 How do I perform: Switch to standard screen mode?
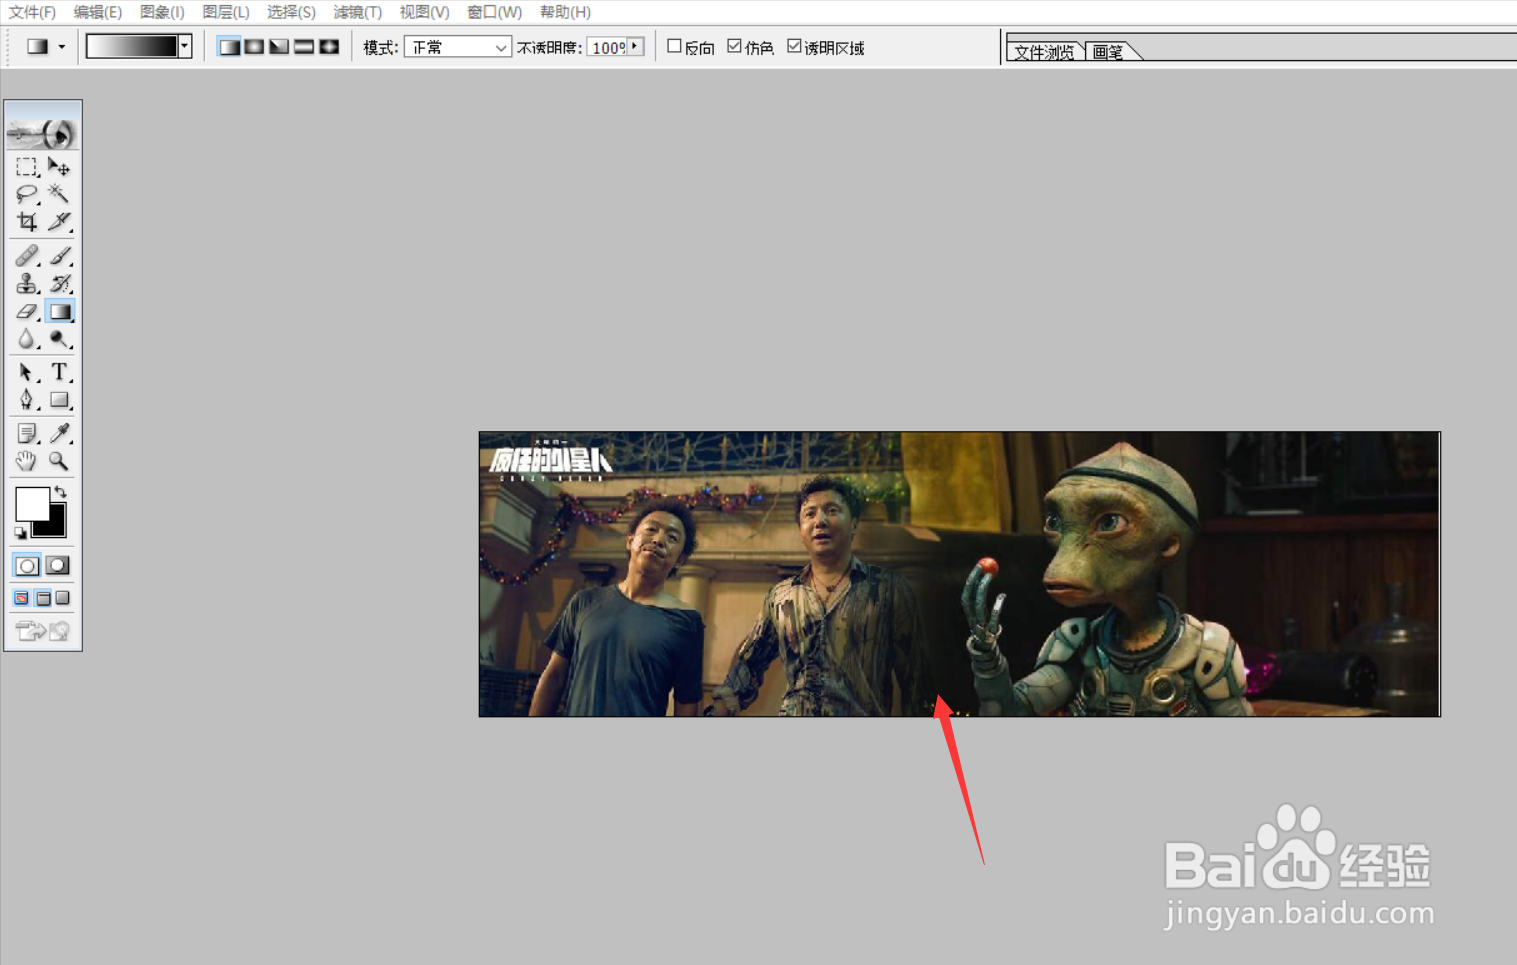tap(21, 598)
